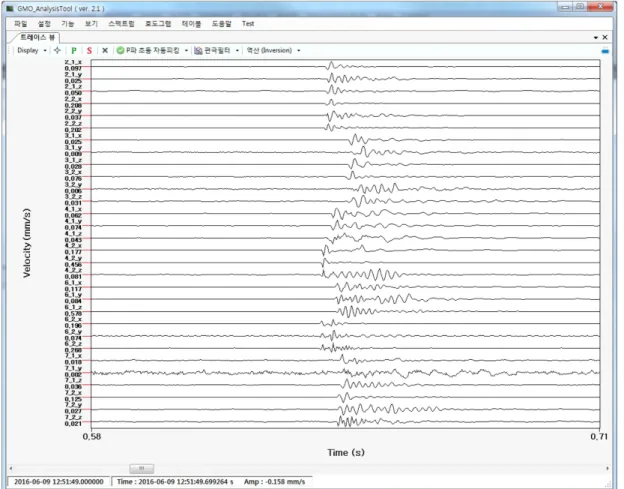
Task: Expand the 역산 (Inversion) dropdown arrow
Action: coord(298,51)
